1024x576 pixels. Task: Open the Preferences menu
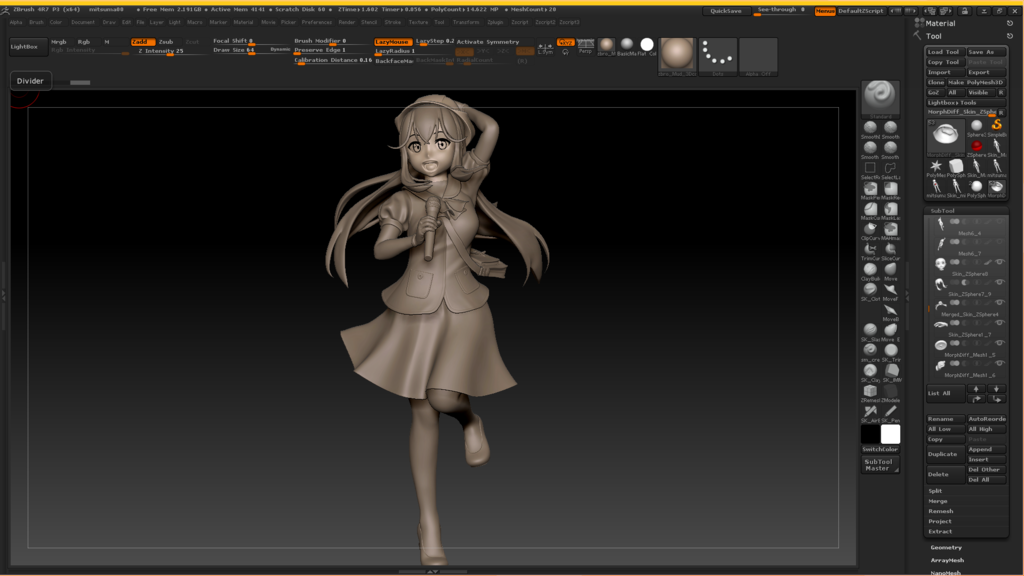[317, 22]
